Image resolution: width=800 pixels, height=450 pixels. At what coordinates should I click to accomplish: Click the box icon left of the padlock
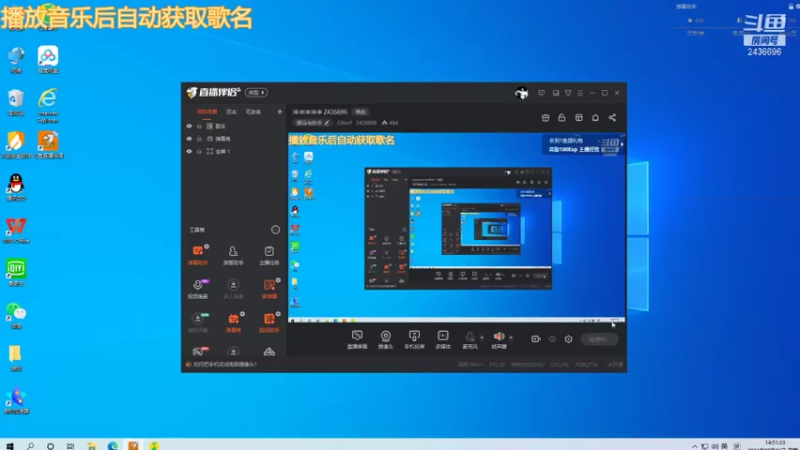pos(545,118)
